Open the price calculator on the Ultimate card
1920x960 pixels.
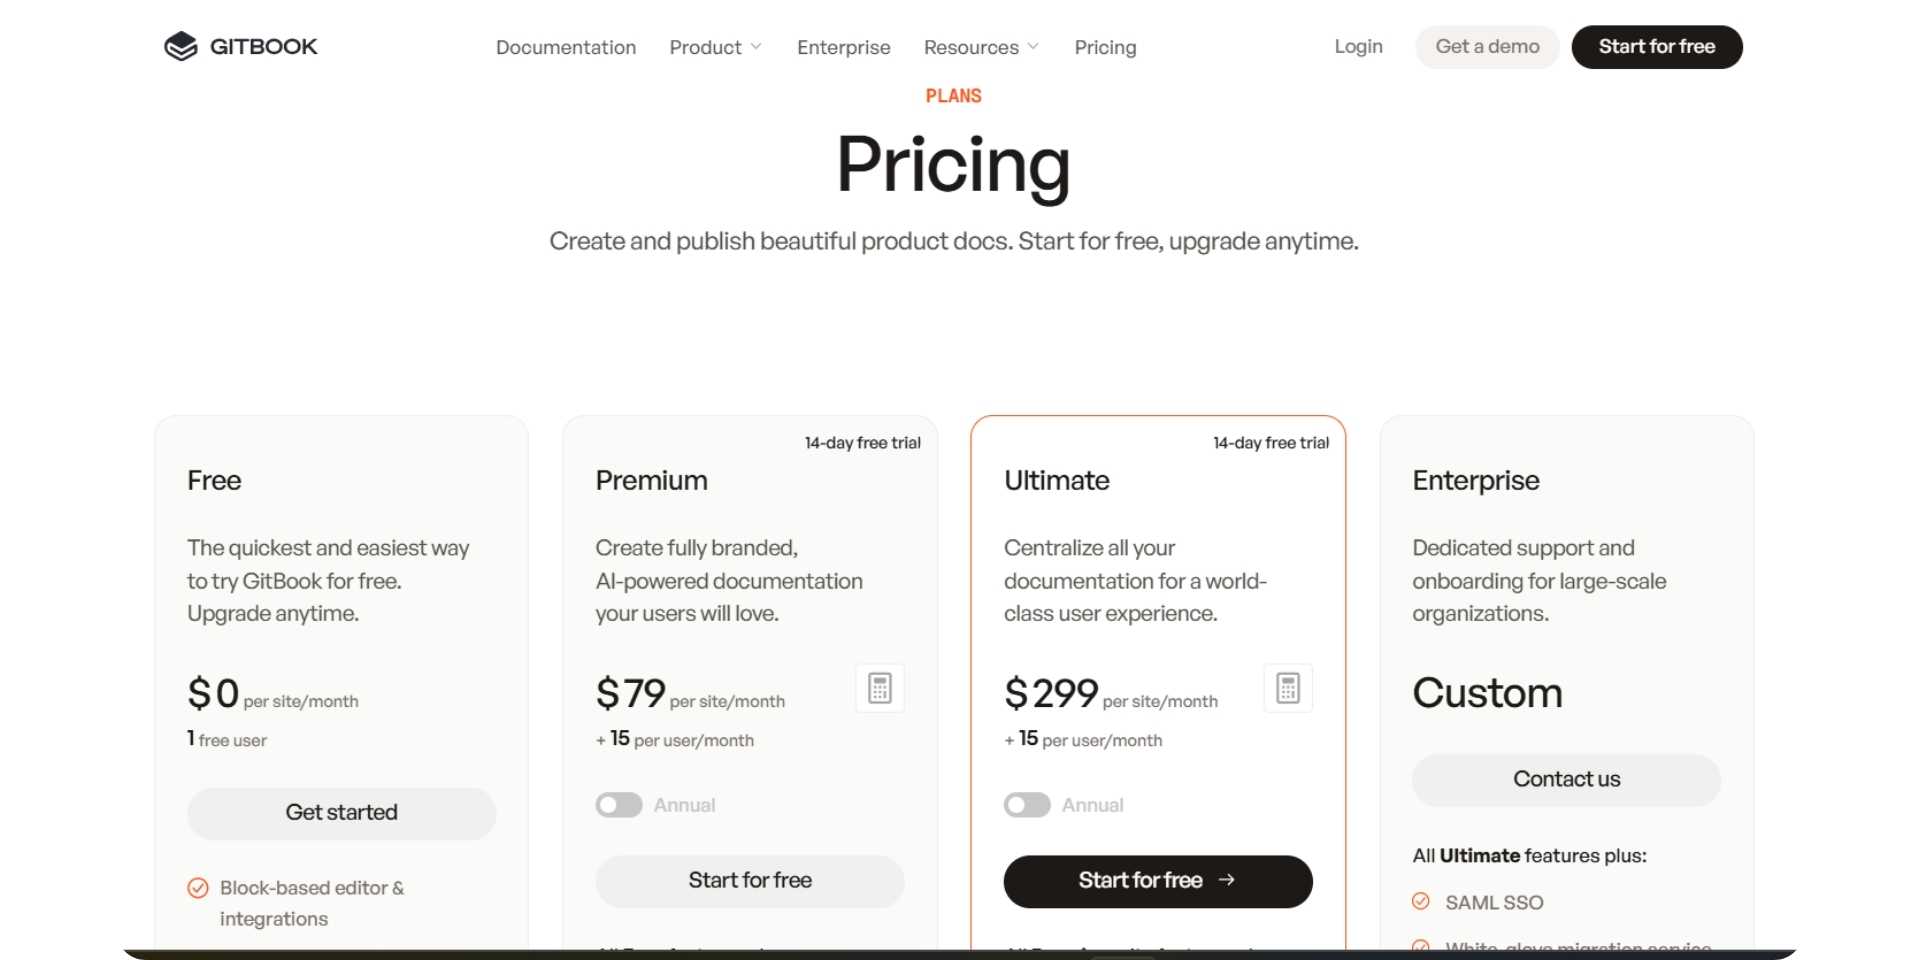point(1287,688)
